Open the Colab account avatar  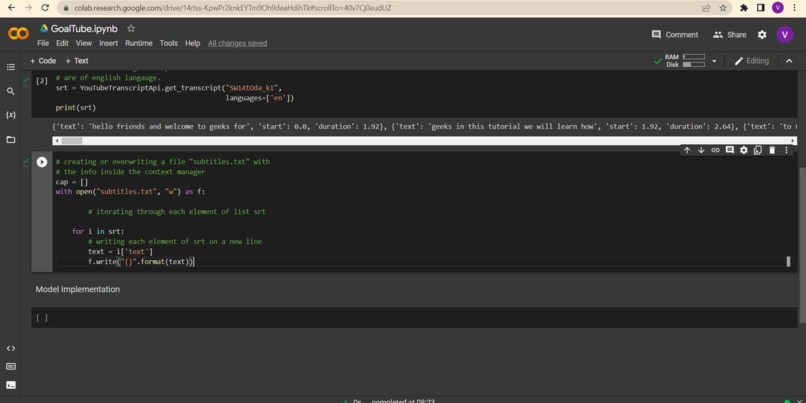point(784,34)
